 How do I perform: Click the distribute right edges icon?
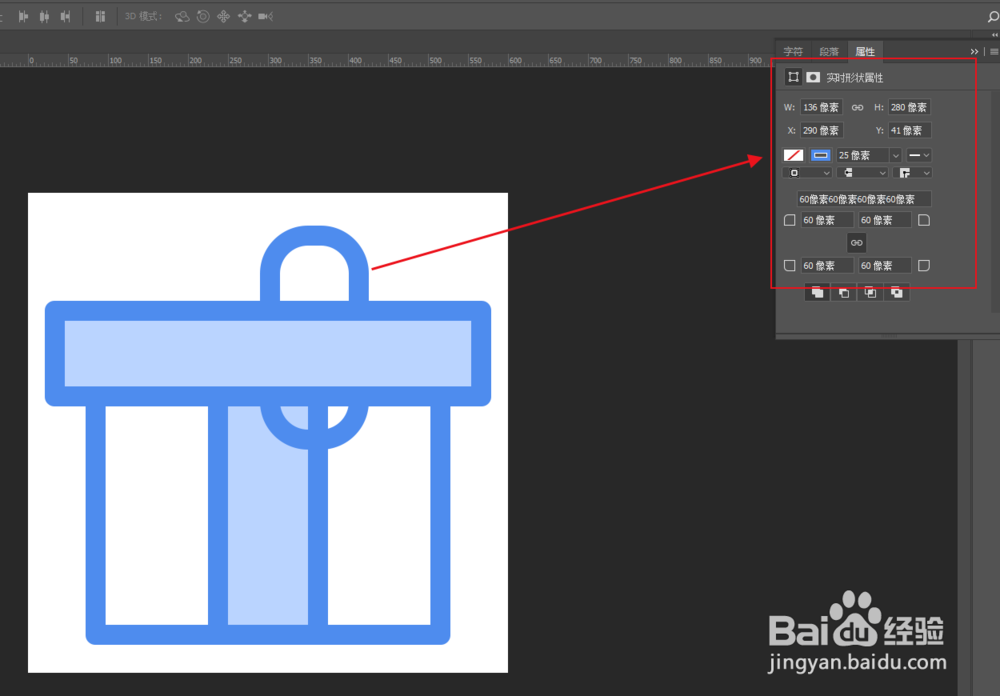(x=65, y=17)
